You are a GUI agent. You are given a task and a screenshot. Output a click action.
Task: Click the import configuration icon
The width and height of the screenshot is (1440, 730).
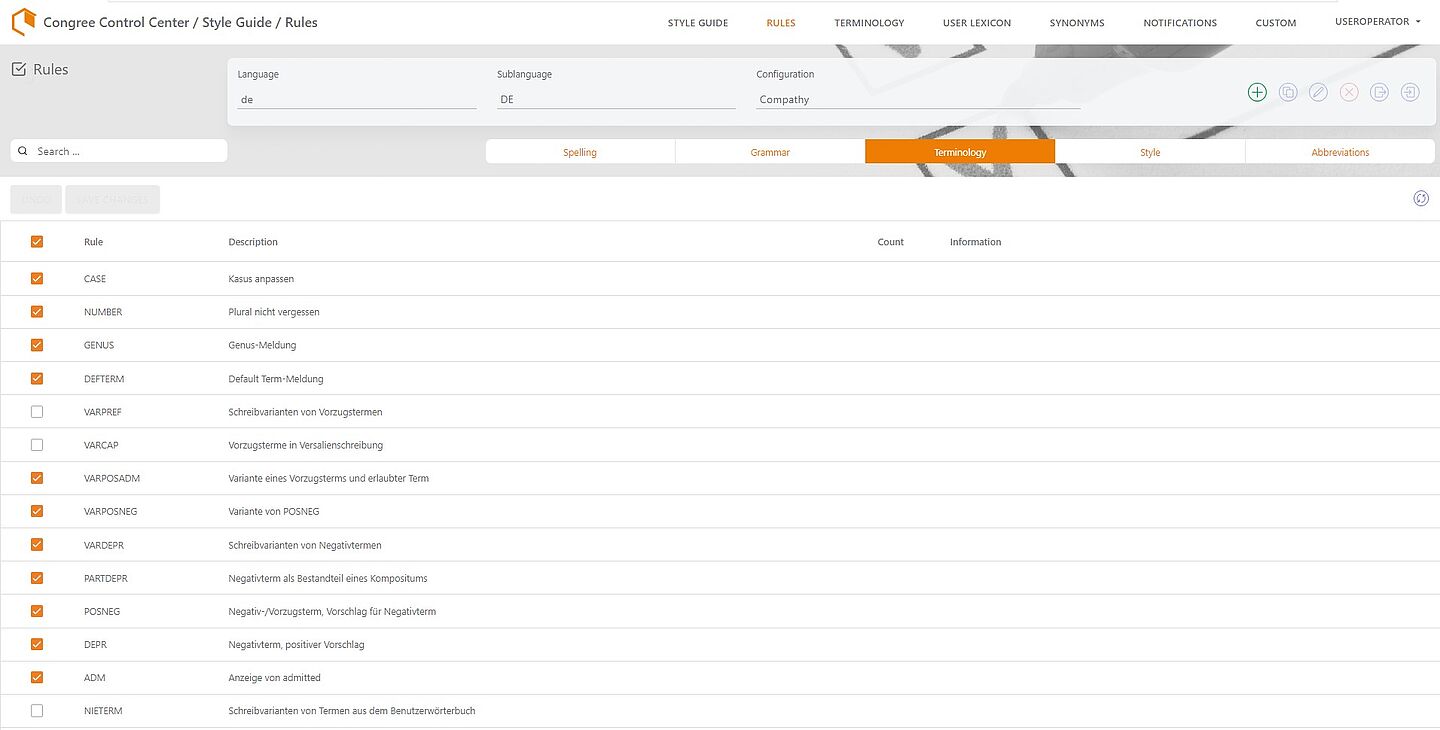1410,92
